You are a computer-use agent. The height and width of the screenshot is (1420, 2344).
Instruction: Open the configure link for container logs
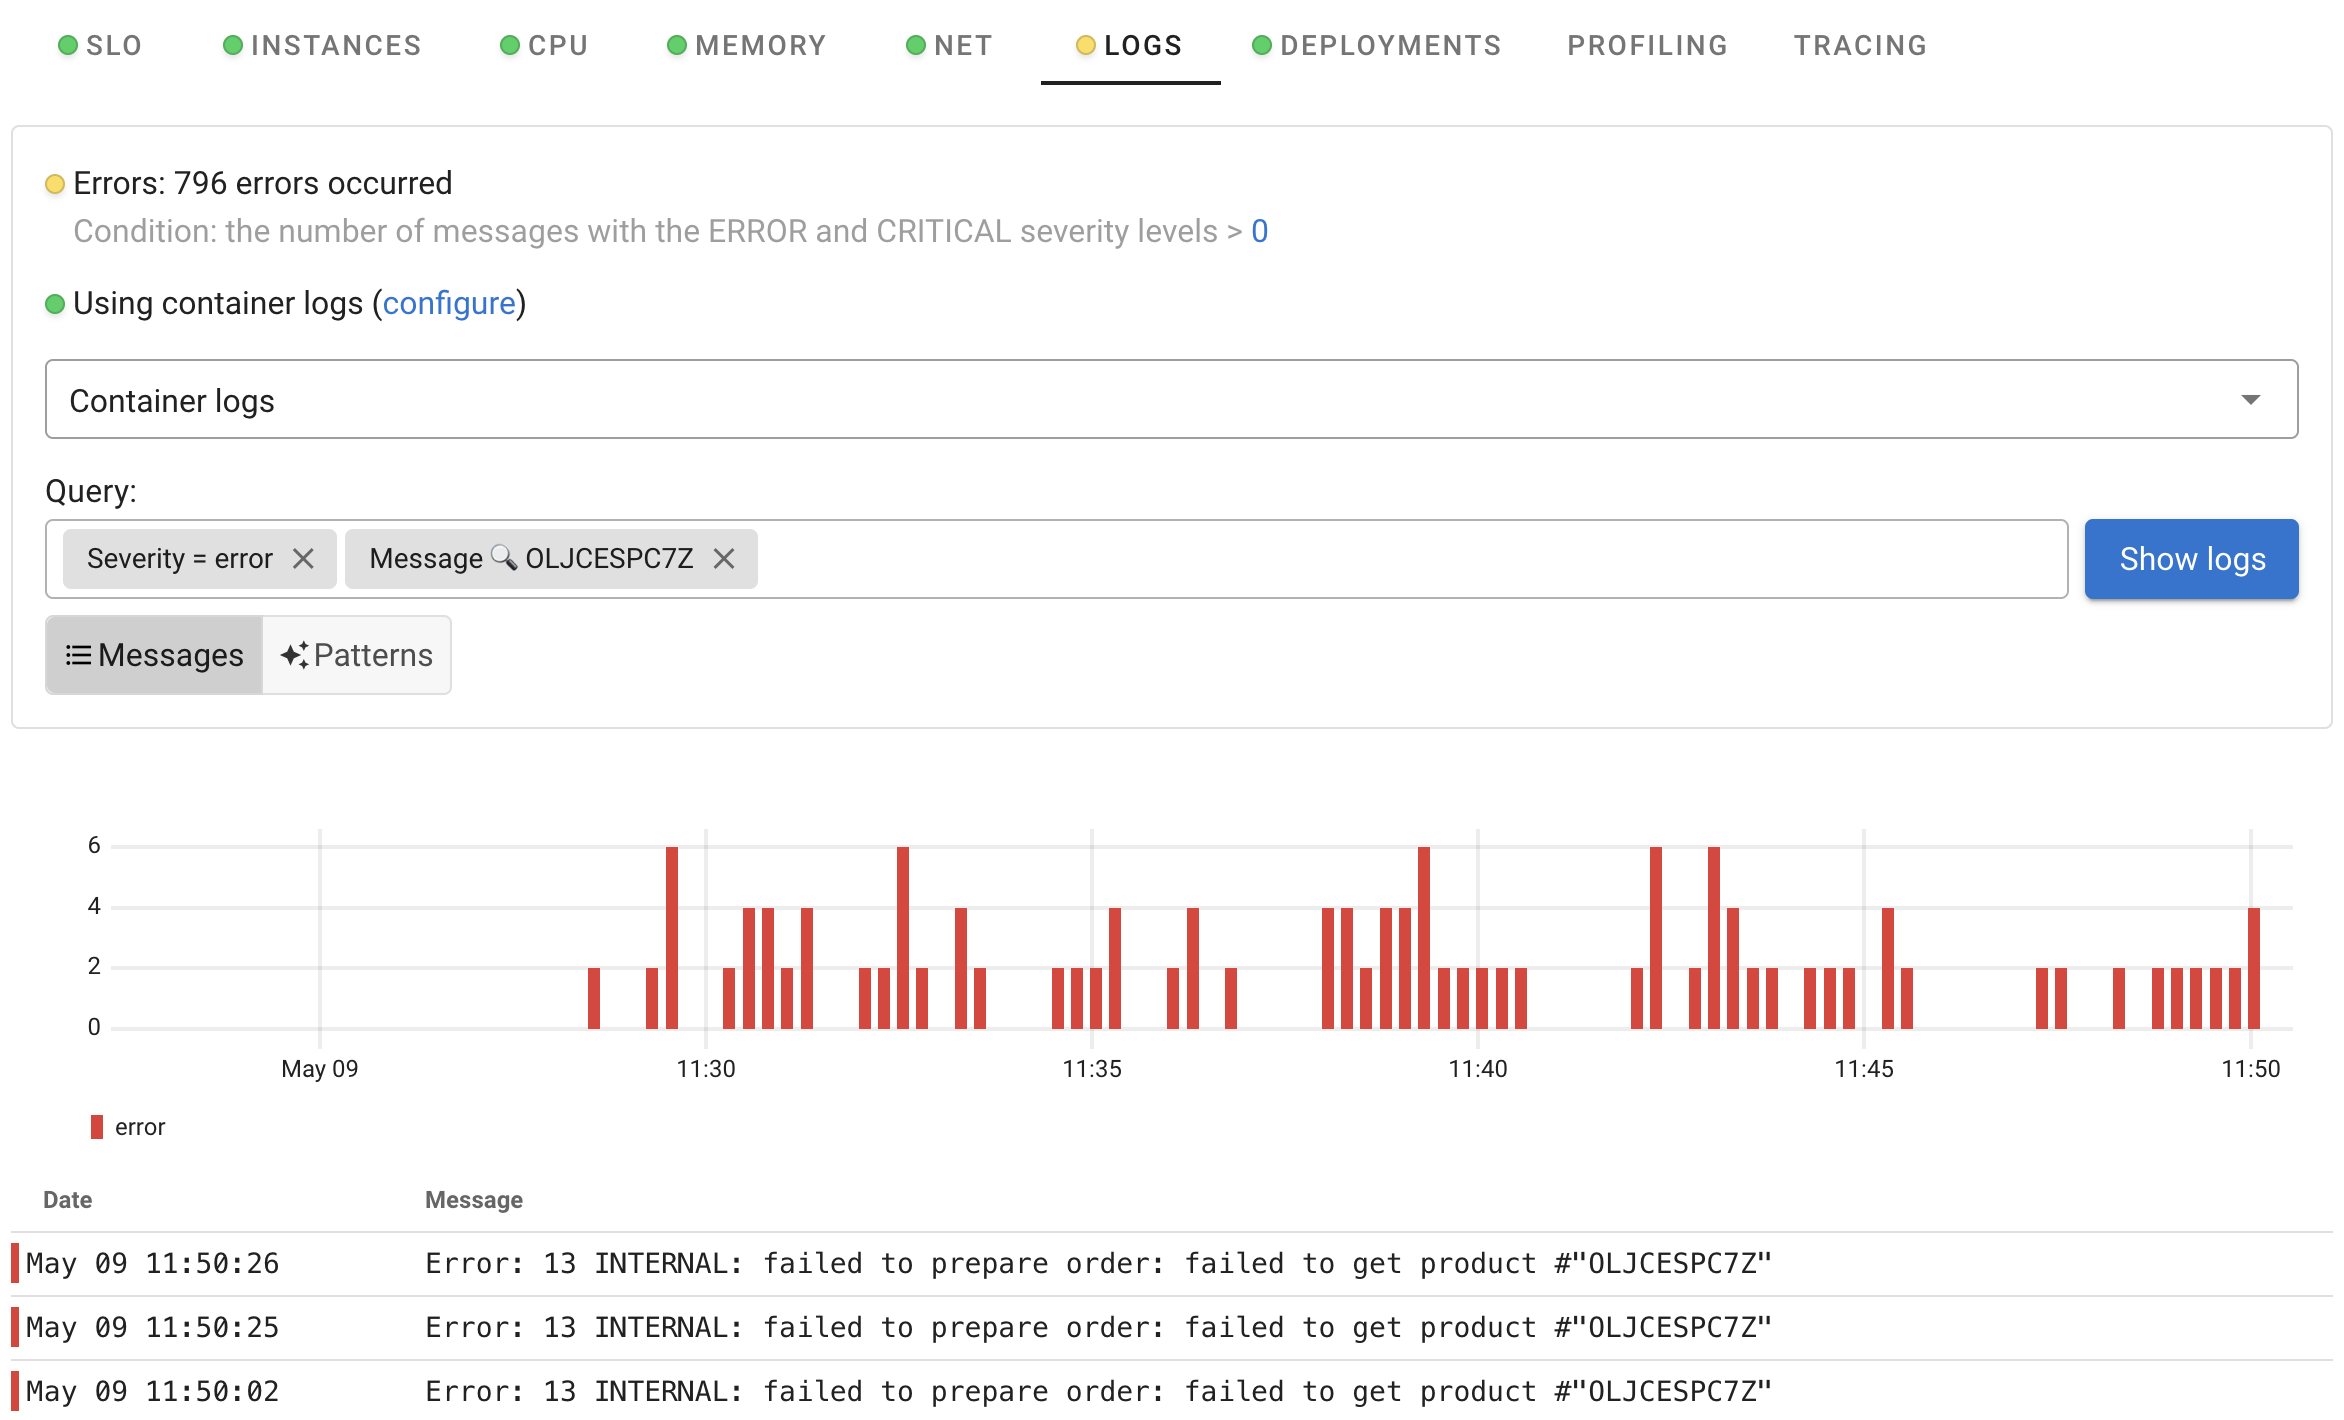click(x=449, y=303)
